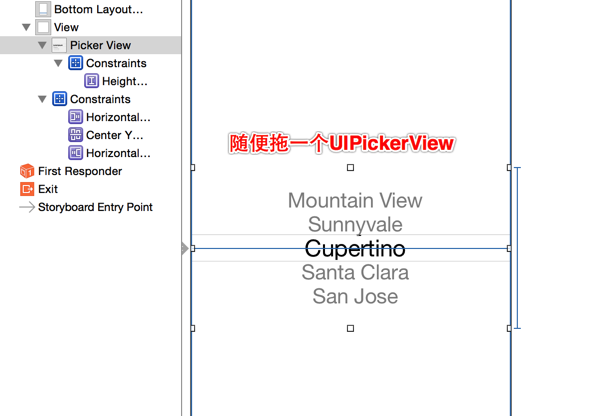Click the Picker View row icon
605x416 pixels.
(59, 45)
